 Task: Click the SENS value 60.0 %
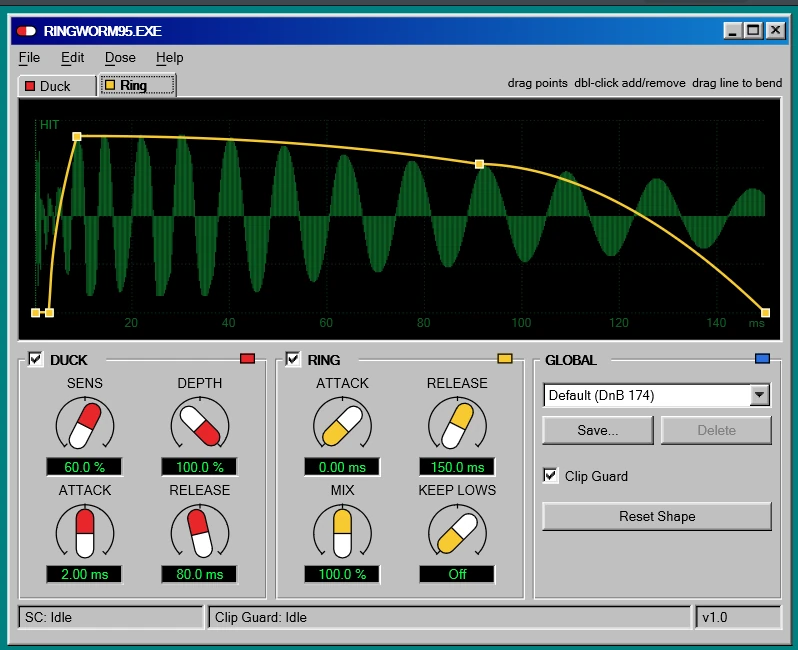[84, 467]
